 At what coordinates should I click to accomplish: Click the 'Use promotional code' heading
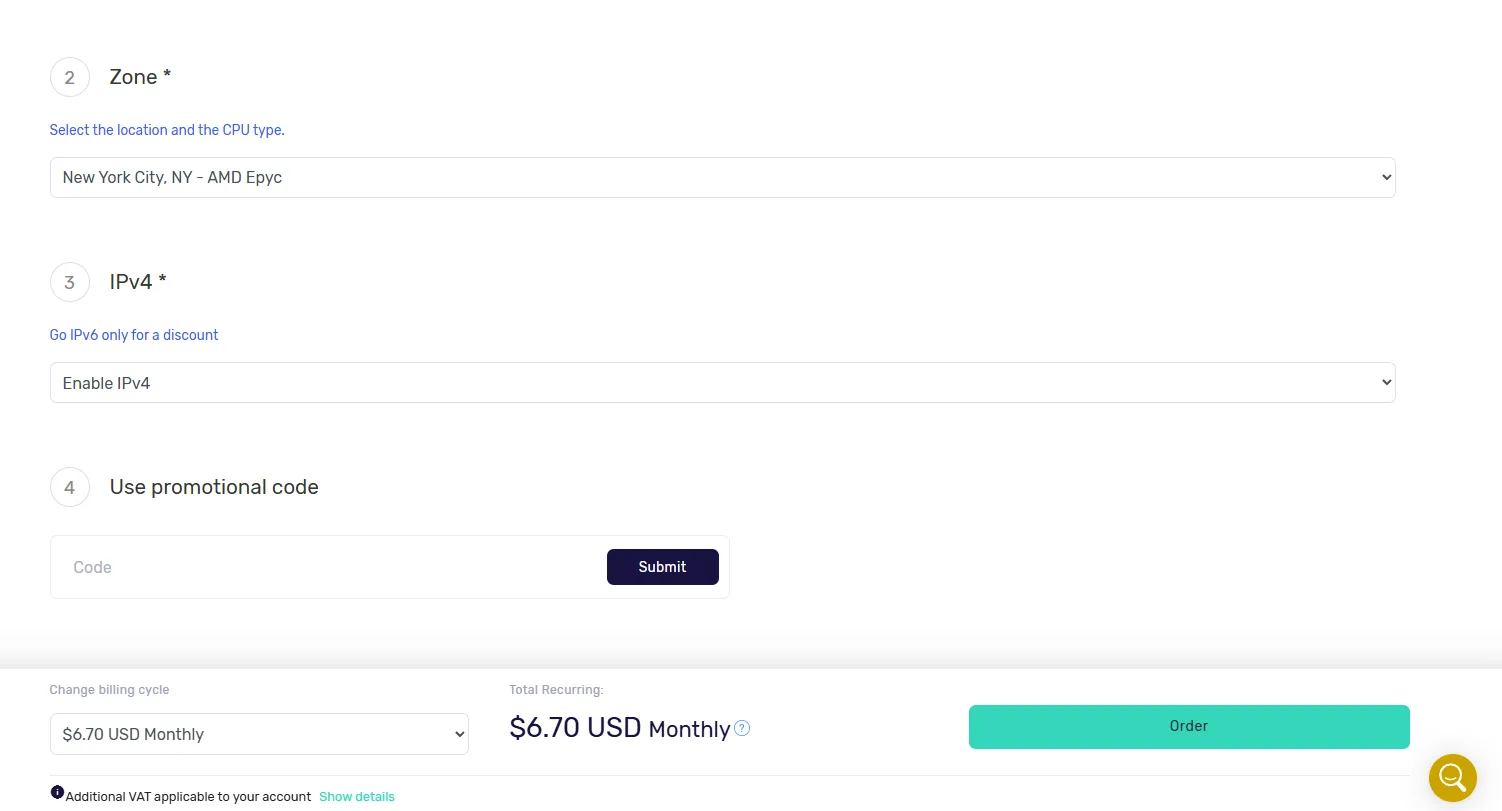[x=214, y=487]
